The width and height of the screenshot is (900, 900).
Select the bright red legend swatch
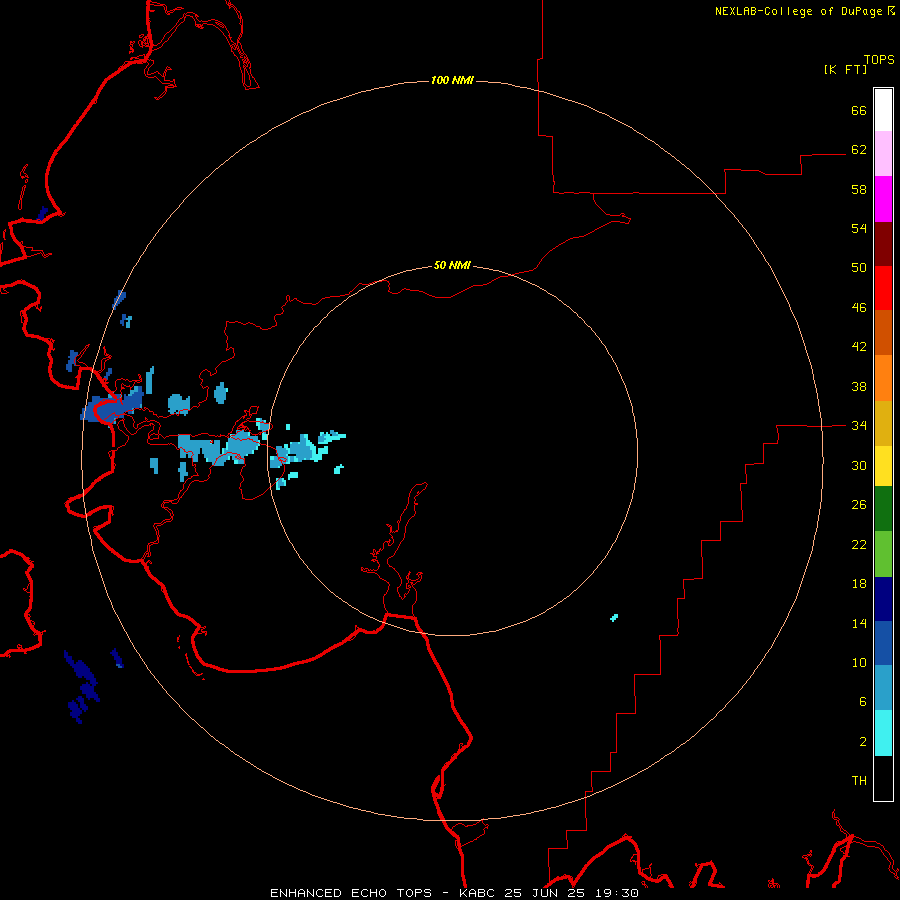pyautogui.click(x=883, y=288)
